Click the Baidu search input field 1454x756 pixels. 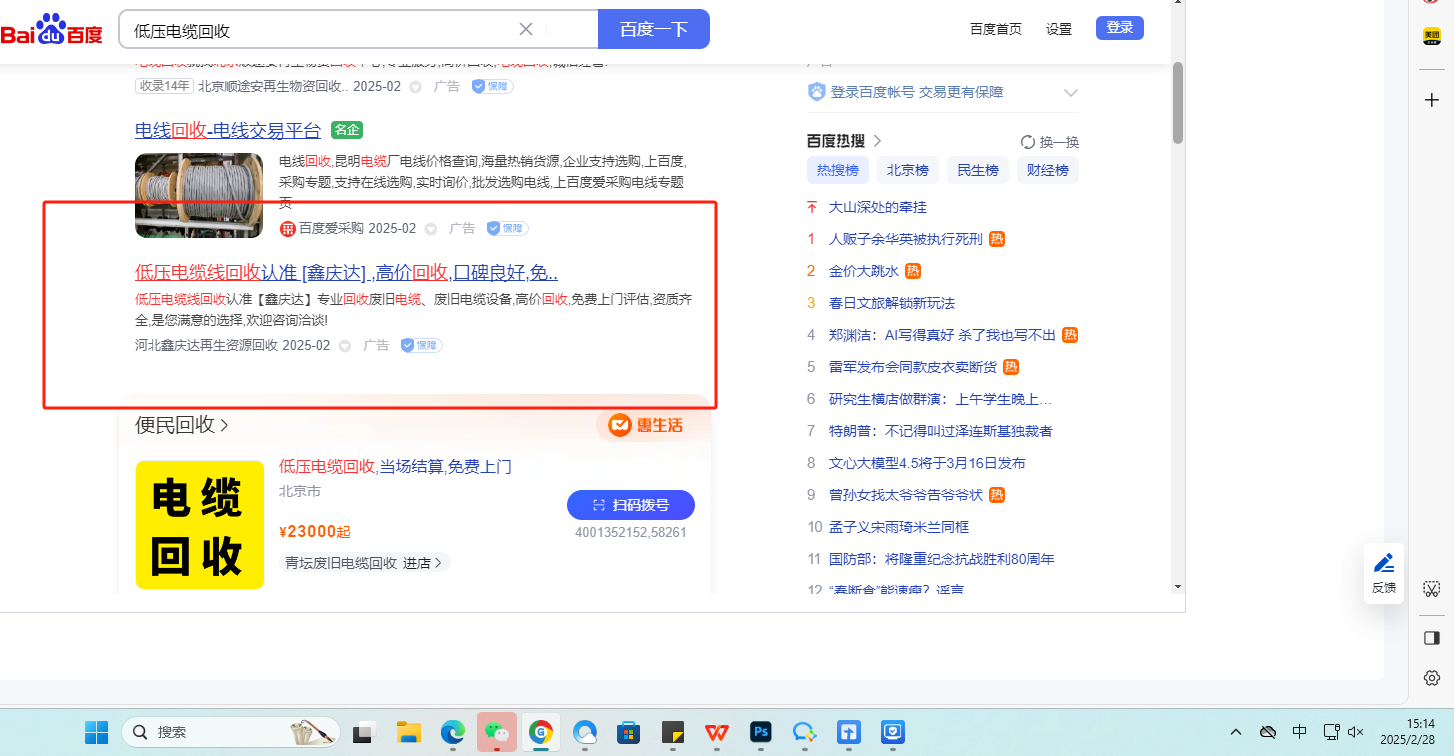(320, 30)
